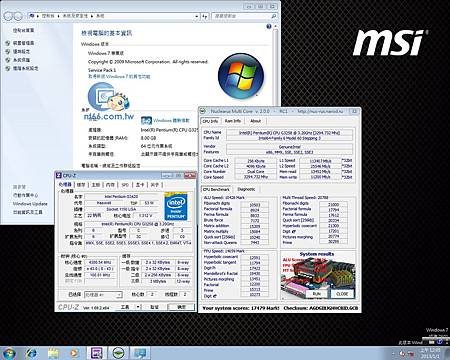The width and height of the screenshot is (450, 360).
Task: Switch to the CPU-Z taskbar button
Action: (x=97, y=353)
